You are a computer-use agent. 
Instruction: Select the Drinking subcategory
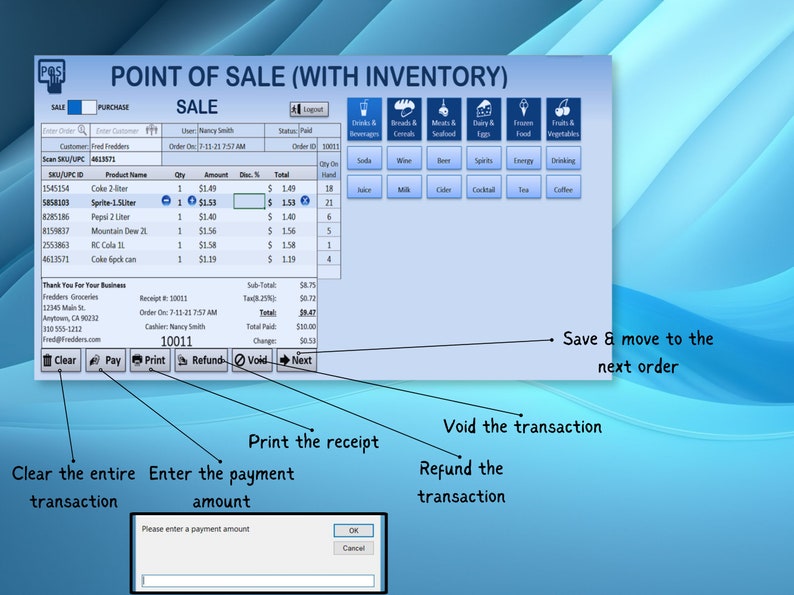pos(563,160)
